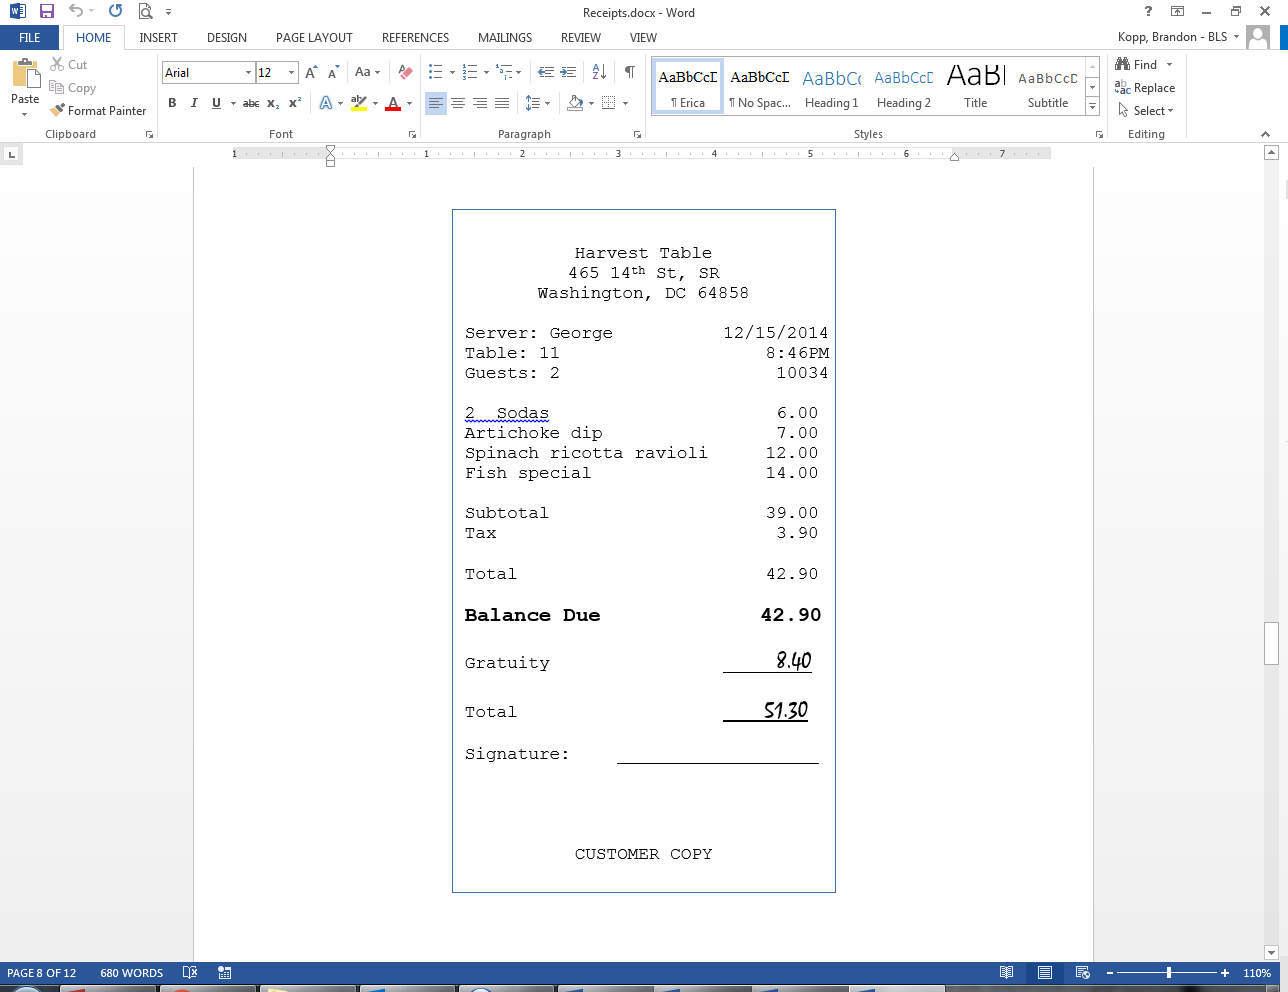This screenshot has width=1288, height=992.
Task: Show paragraph marks with the pilcrow icon
Action: [629, 72]
